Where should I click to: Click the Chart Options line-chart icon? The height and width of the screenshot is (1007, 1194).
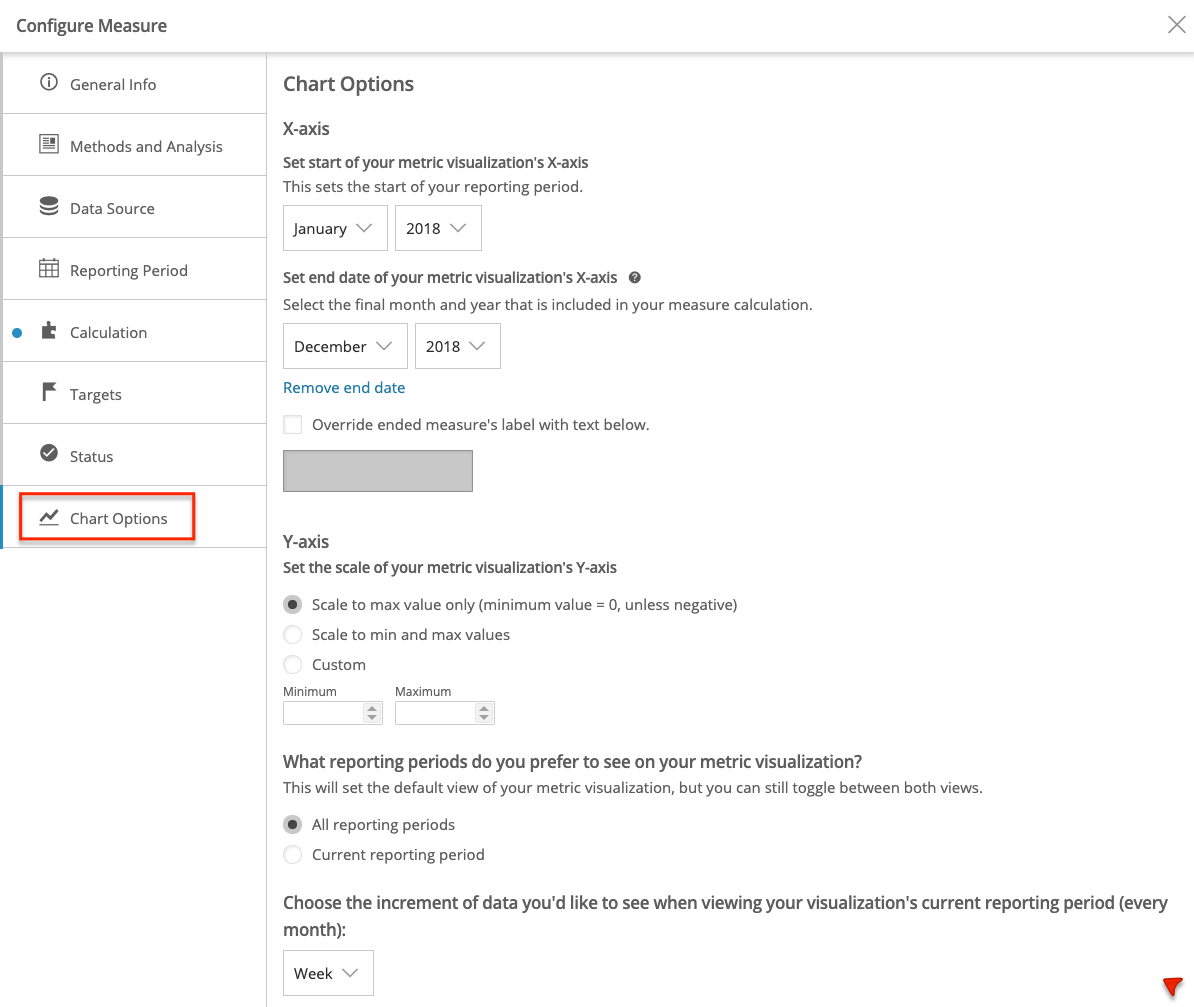click(x=47, y=517)
